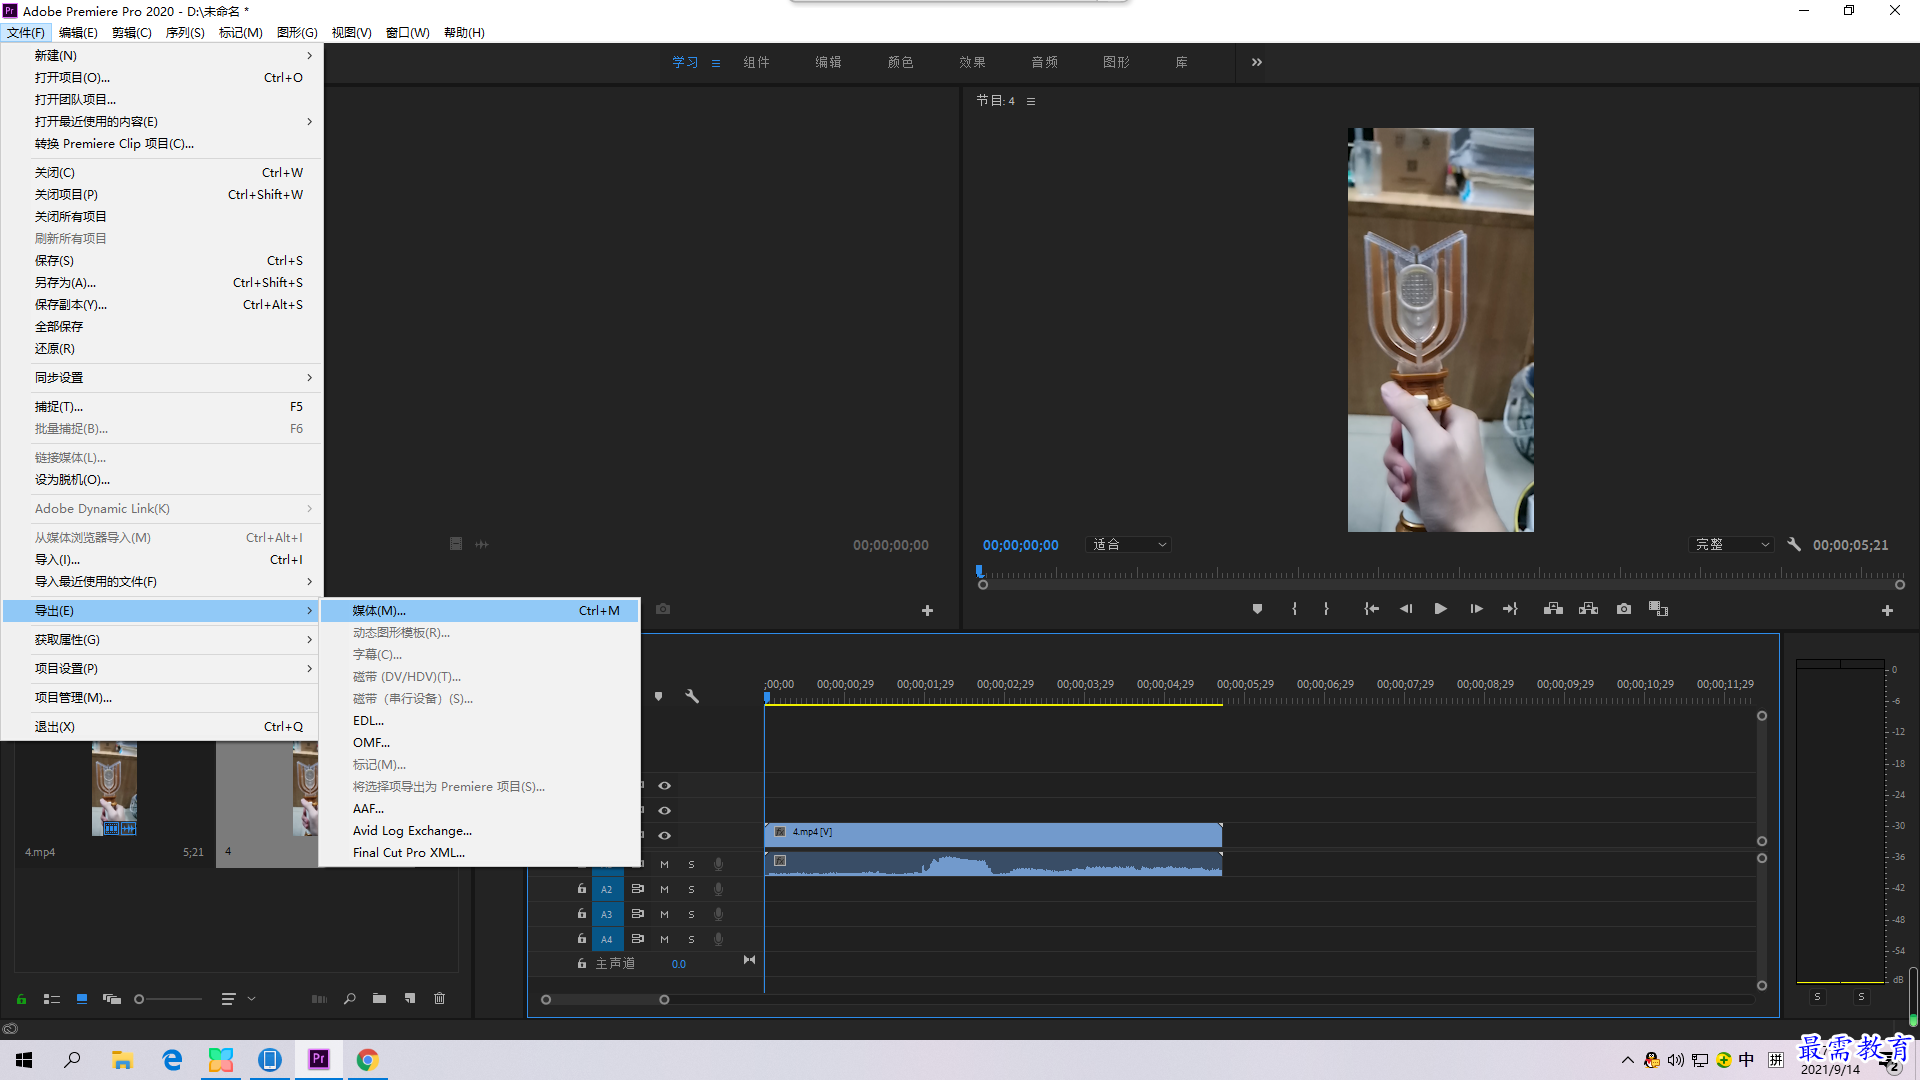Open Creative Cloud status icon at bottom-left

click(x=10, y=1028)
